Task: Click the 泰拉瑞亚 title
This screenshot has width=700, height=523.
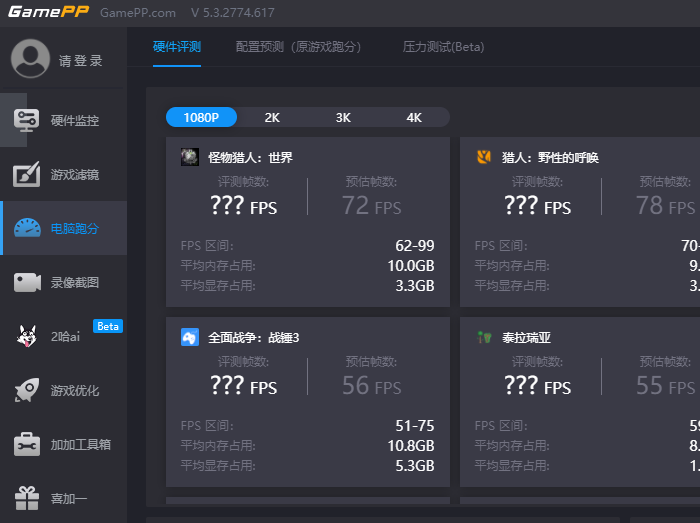Action: [526, 338]
